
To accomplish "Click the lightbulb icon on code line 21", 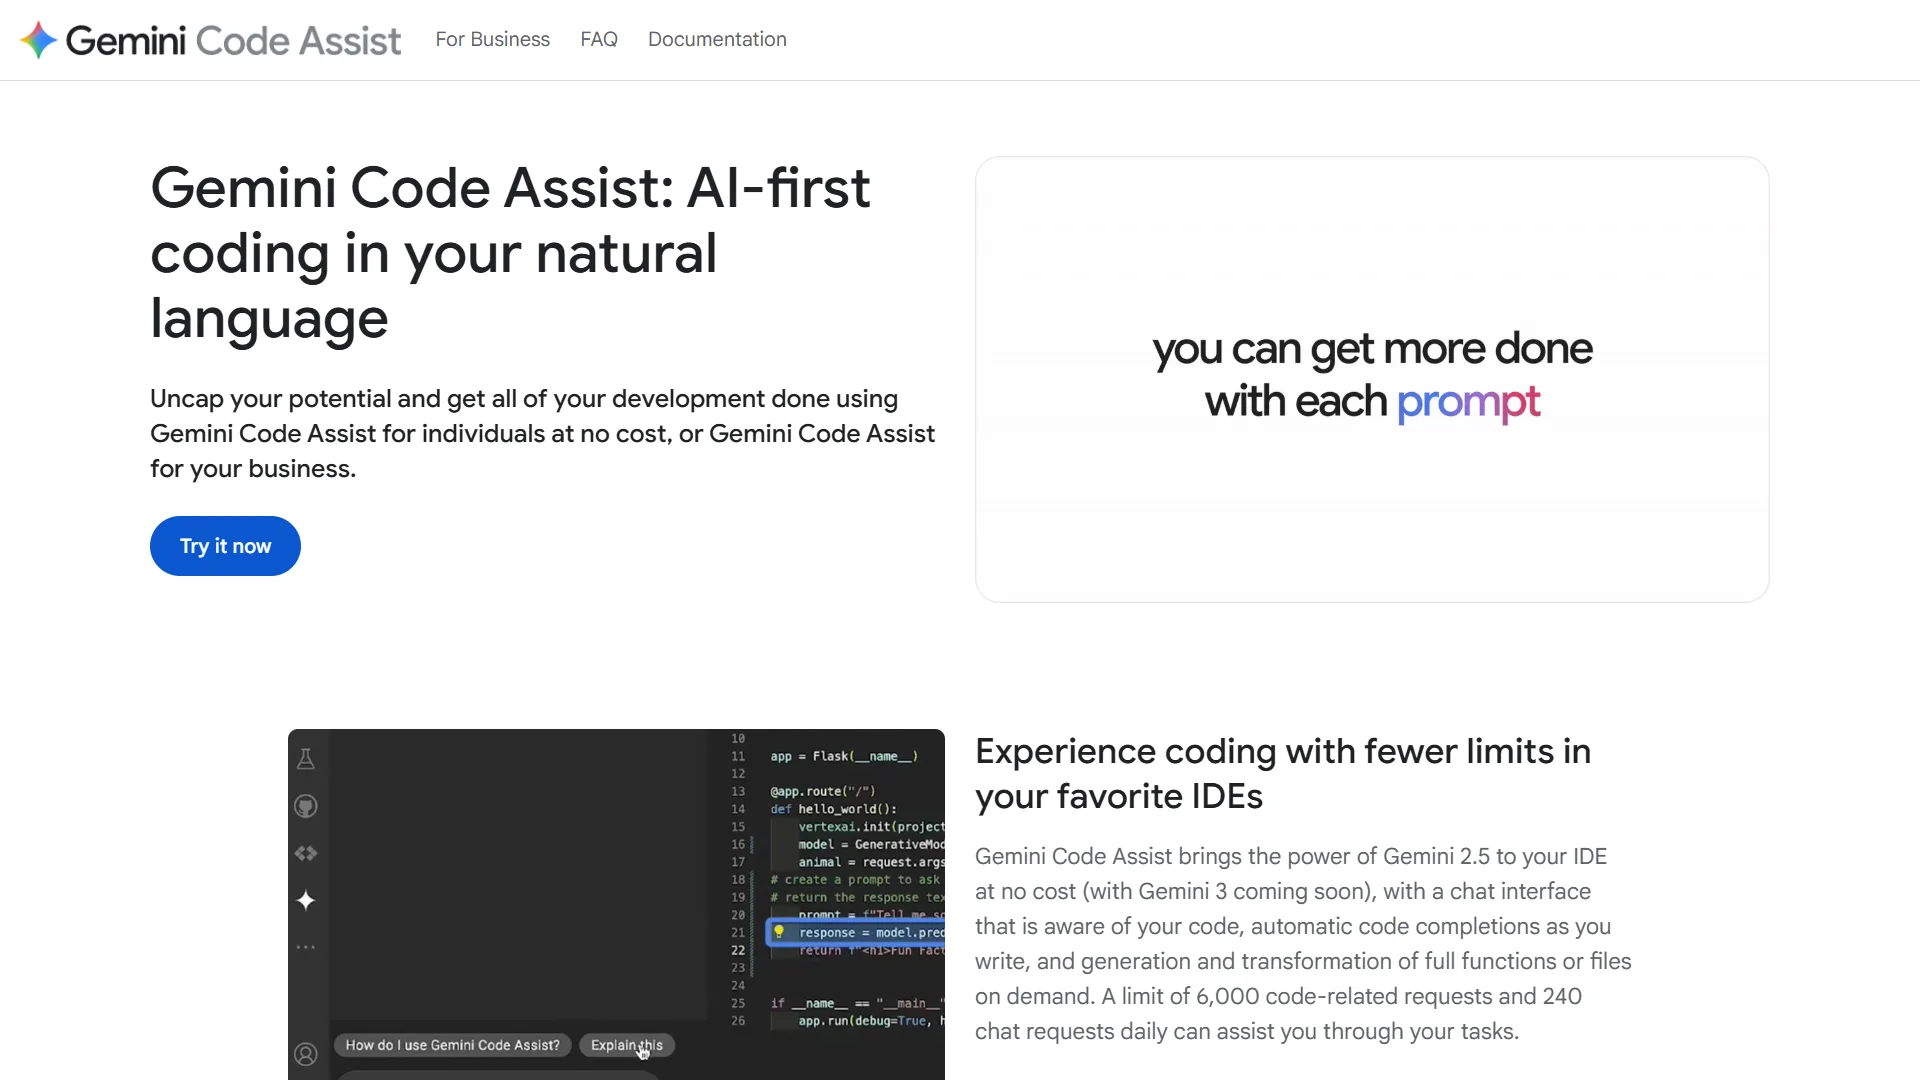I will pyautogui.click(x=779, y=932).
